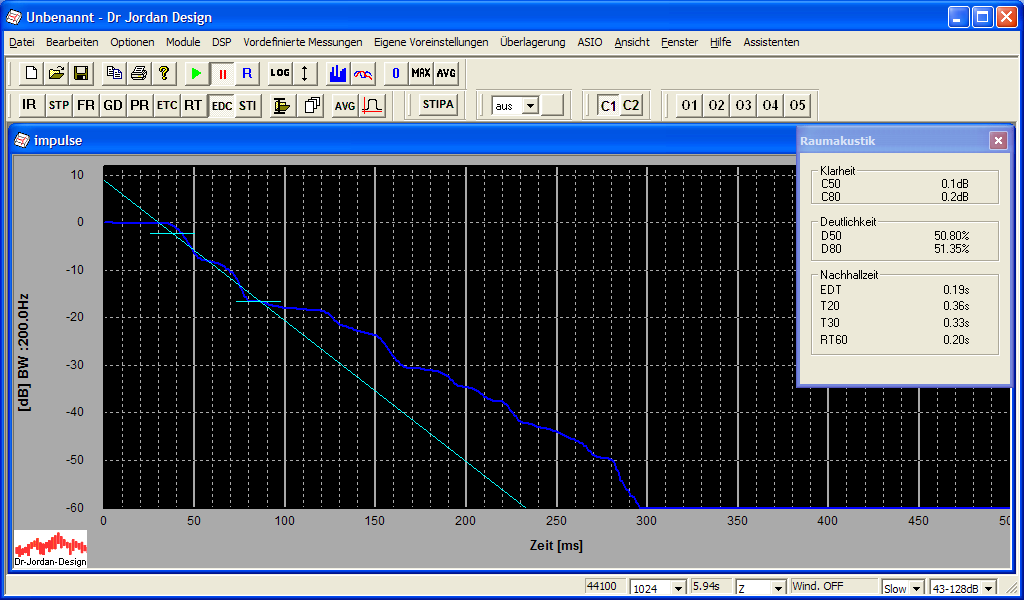Select the red-blue curve overlay icon
1024x600 pixels.
click(x=362, y=73)
